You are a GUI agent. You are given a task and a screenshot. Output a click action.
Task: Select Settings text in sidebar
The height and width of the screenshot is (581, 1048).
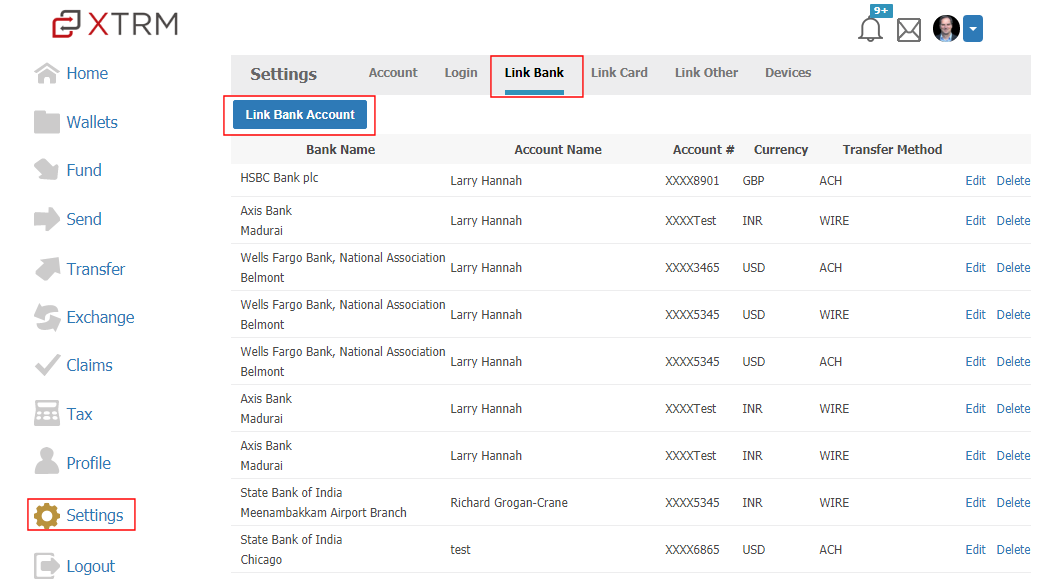[95, 515]
